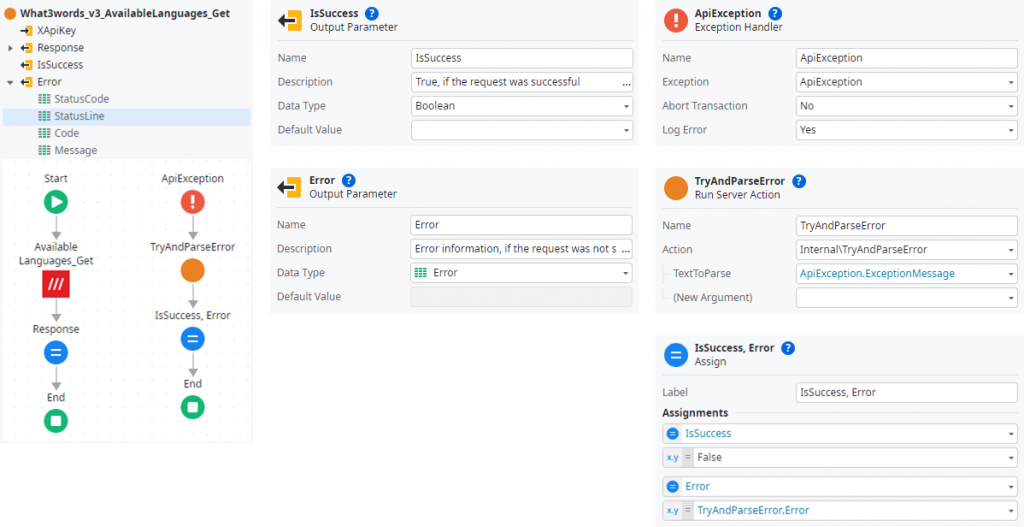Select the IsSuccess, Error assign node
Viewport: 1024px width, 527px height.
(193, 339)
